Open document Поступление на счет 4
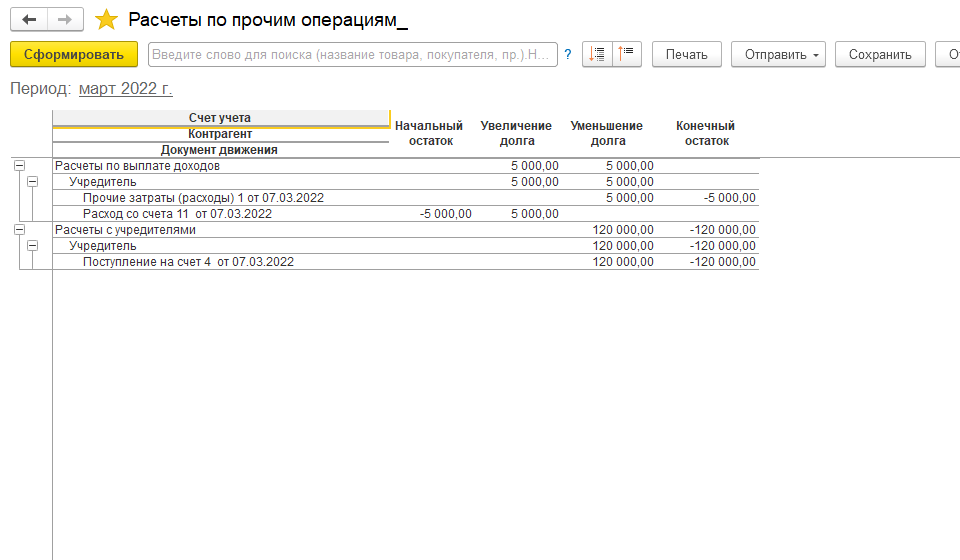960x560 pixels. pyautogui.click(x=188, y=262)
